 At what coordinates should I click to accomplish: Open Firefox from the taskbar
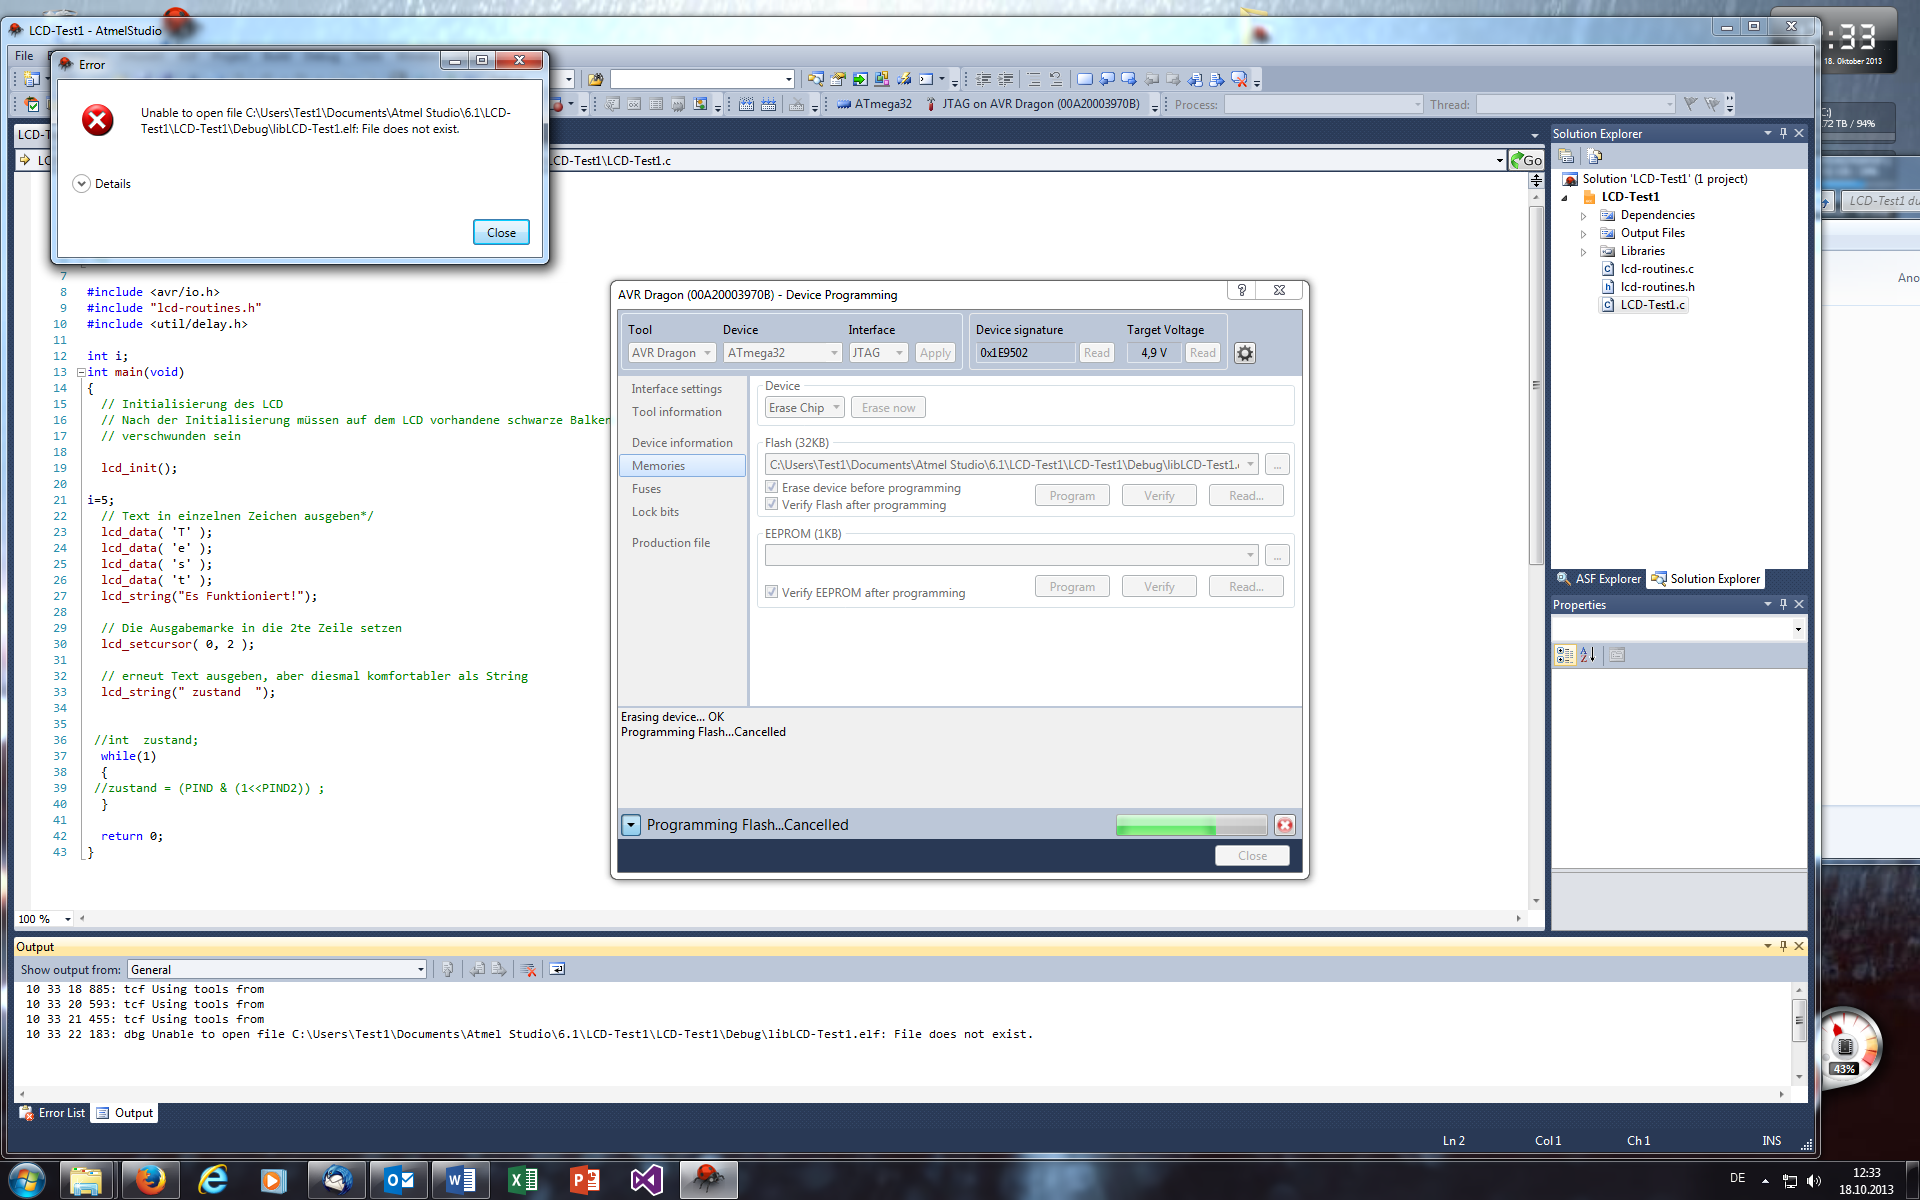coord(151,1180)
